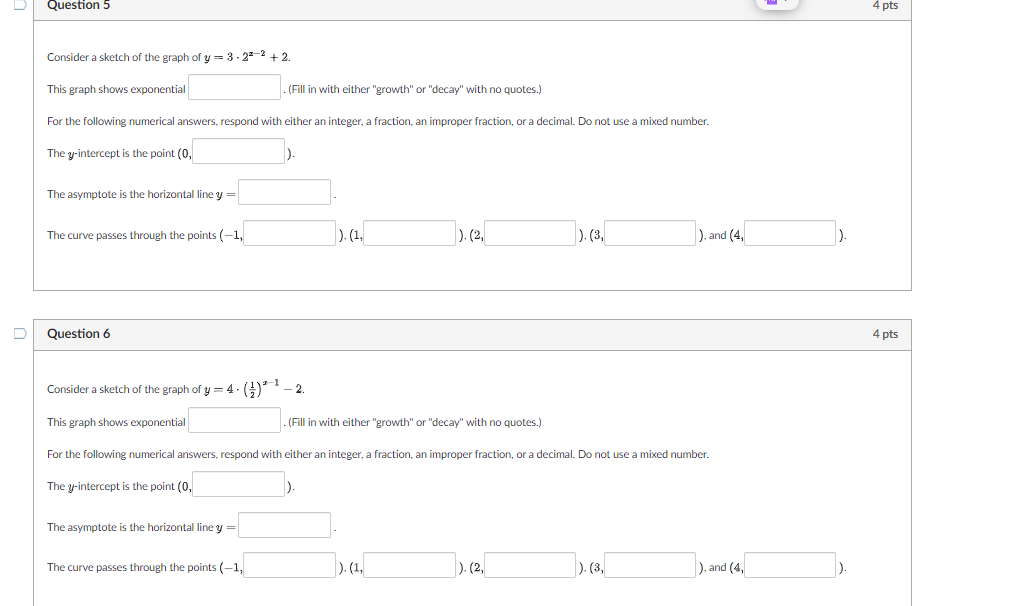The height and width of the screenshot is (606, 1016).
Task: Click Question 5 horizontal asymptote answer field
Action: click(x=284, y=191)
